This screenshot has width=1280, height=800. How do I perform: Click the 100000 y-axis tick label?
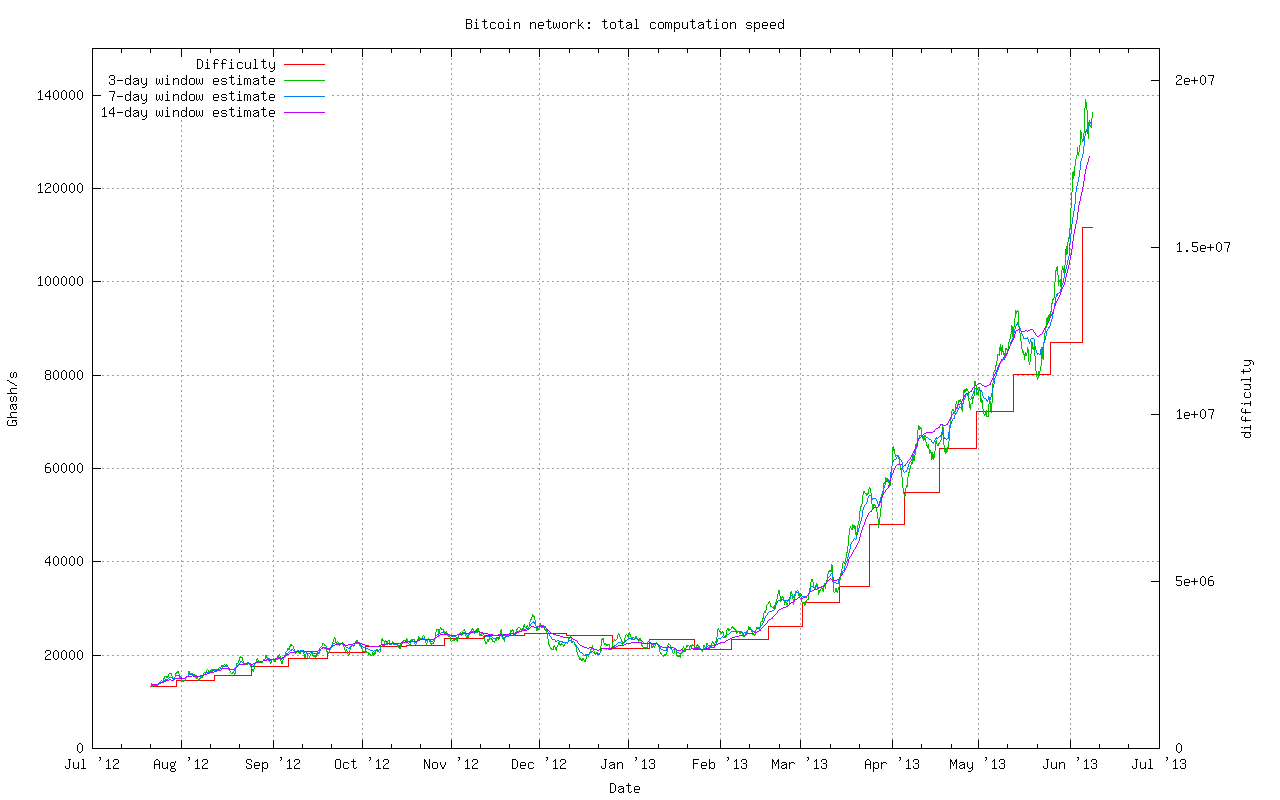pyautogui.click(x=60, y=281)
